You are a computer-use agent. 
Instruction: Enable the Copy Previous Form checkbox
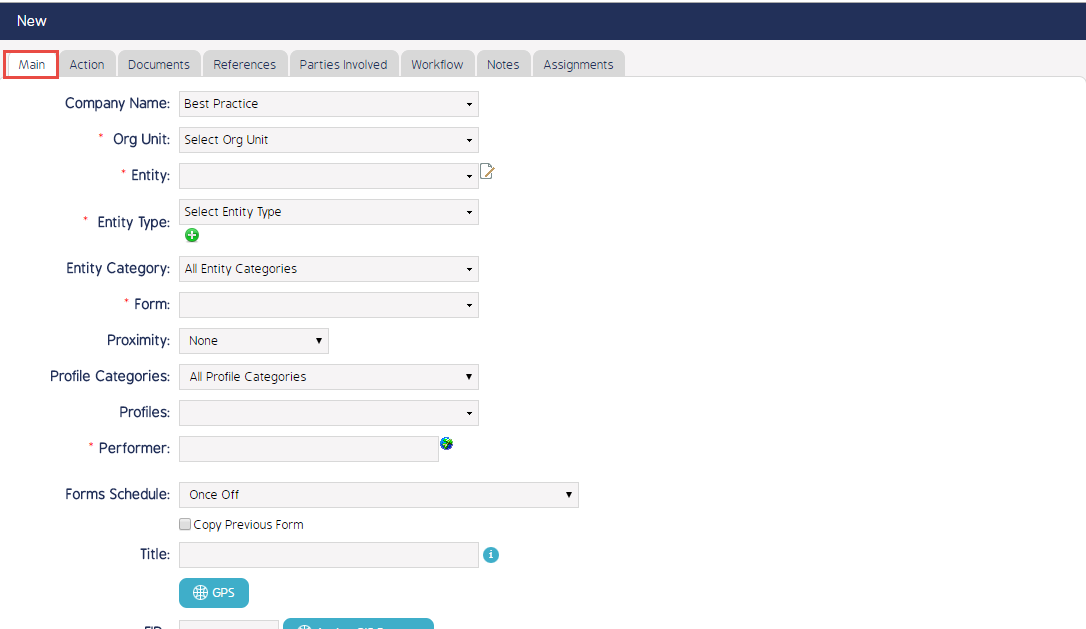[x=185, y=524]
